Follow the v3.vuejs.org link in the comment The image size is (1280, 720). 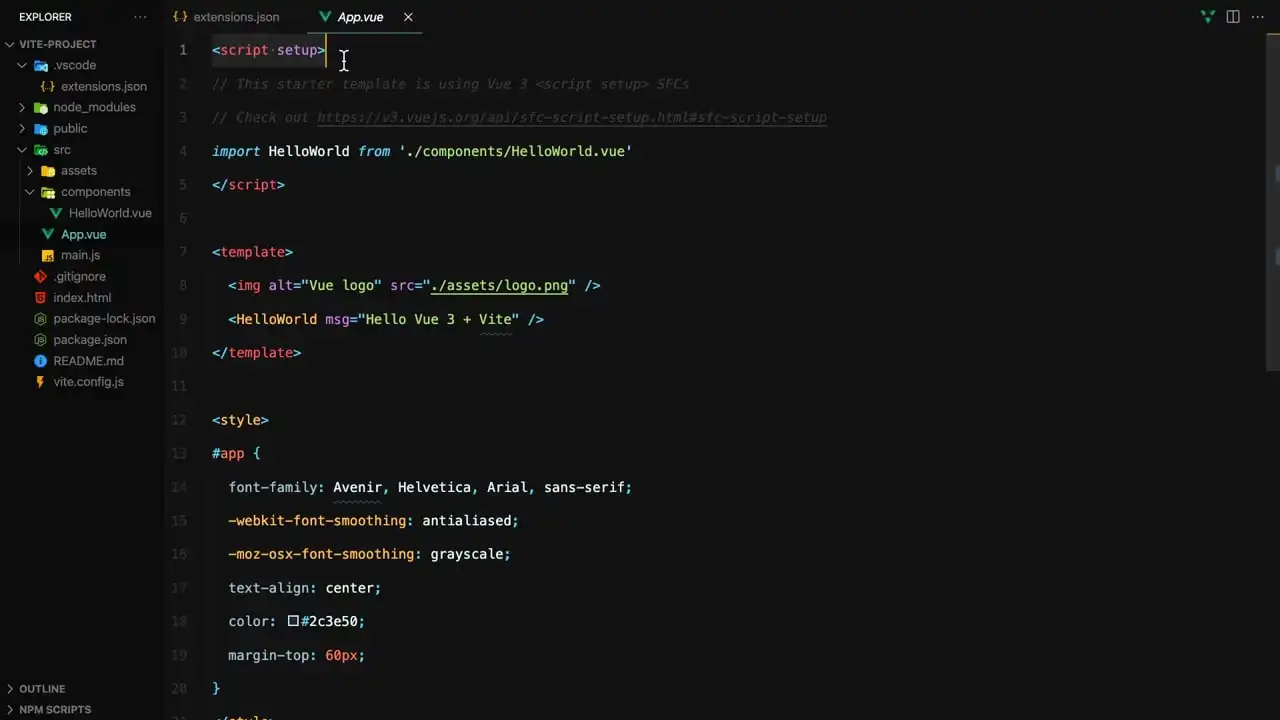pyautogui.click(x=572, y=118)
